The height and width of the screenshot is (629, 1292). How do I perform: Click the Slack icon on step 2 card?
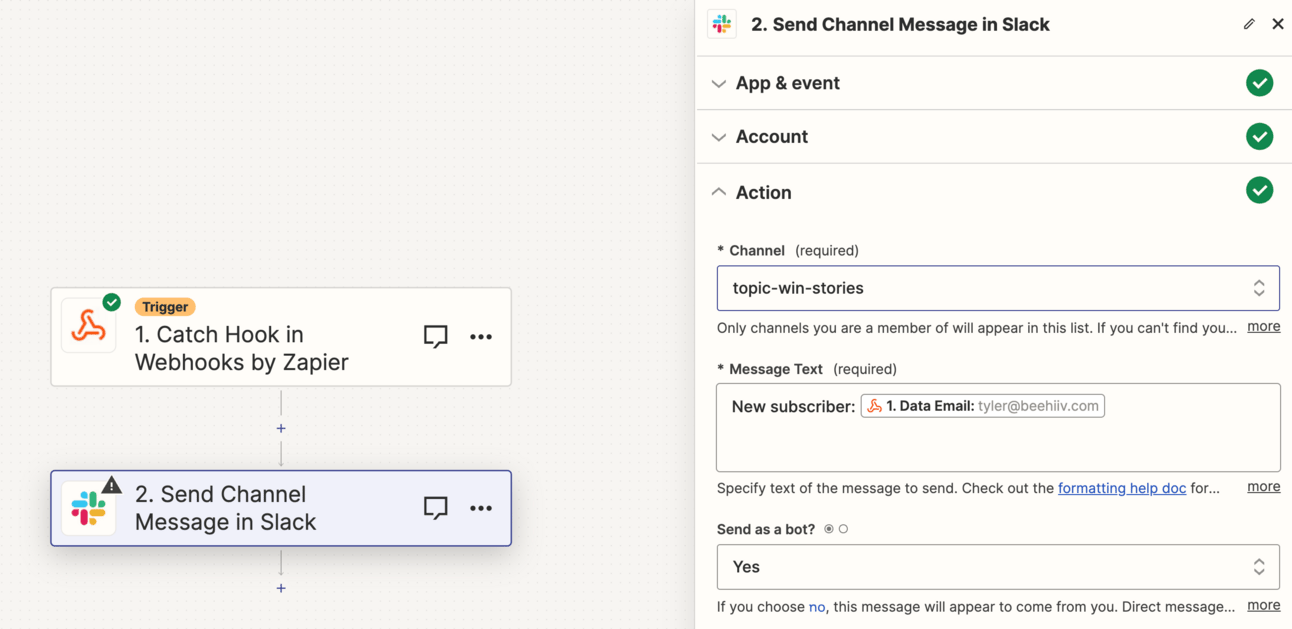click(88, 509)
